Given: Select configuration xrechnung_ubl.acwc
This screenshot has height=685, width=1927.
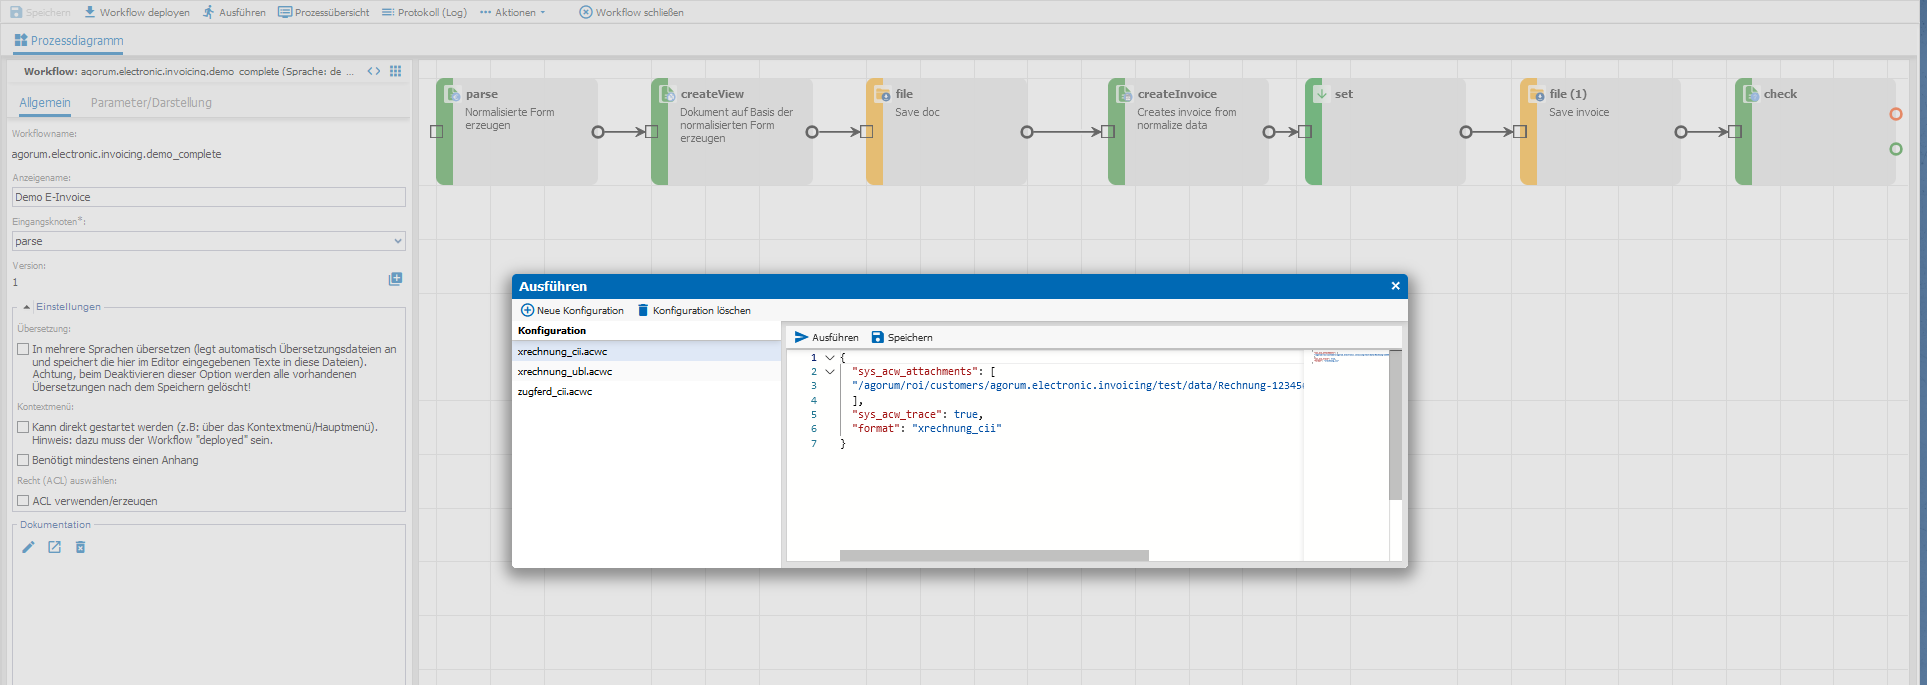Looking at the screenshot, I should tap(646, 371).
